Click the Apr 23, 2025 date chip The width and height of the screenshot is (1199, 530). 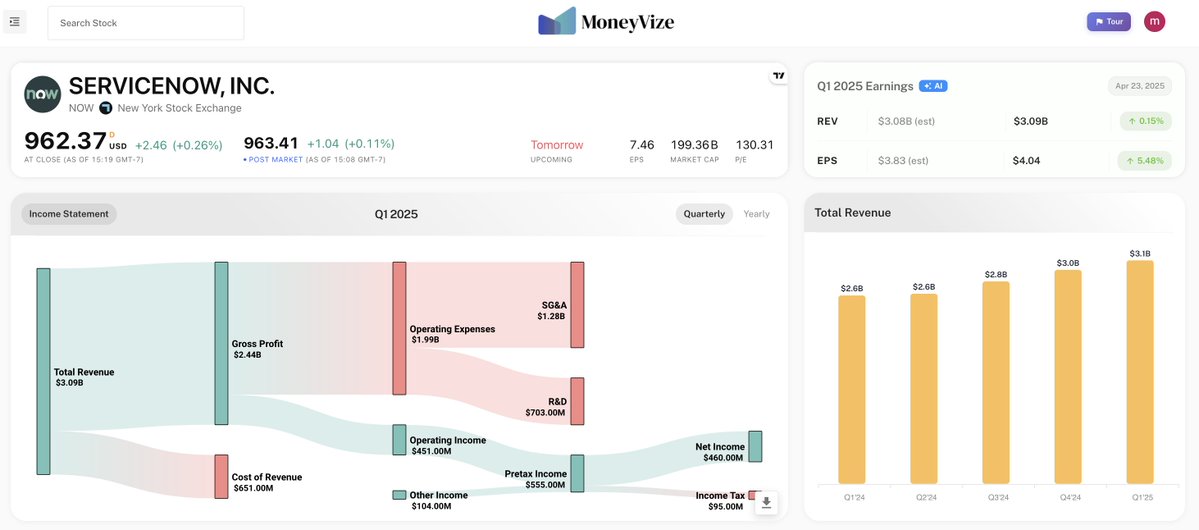coord(1139,86)
